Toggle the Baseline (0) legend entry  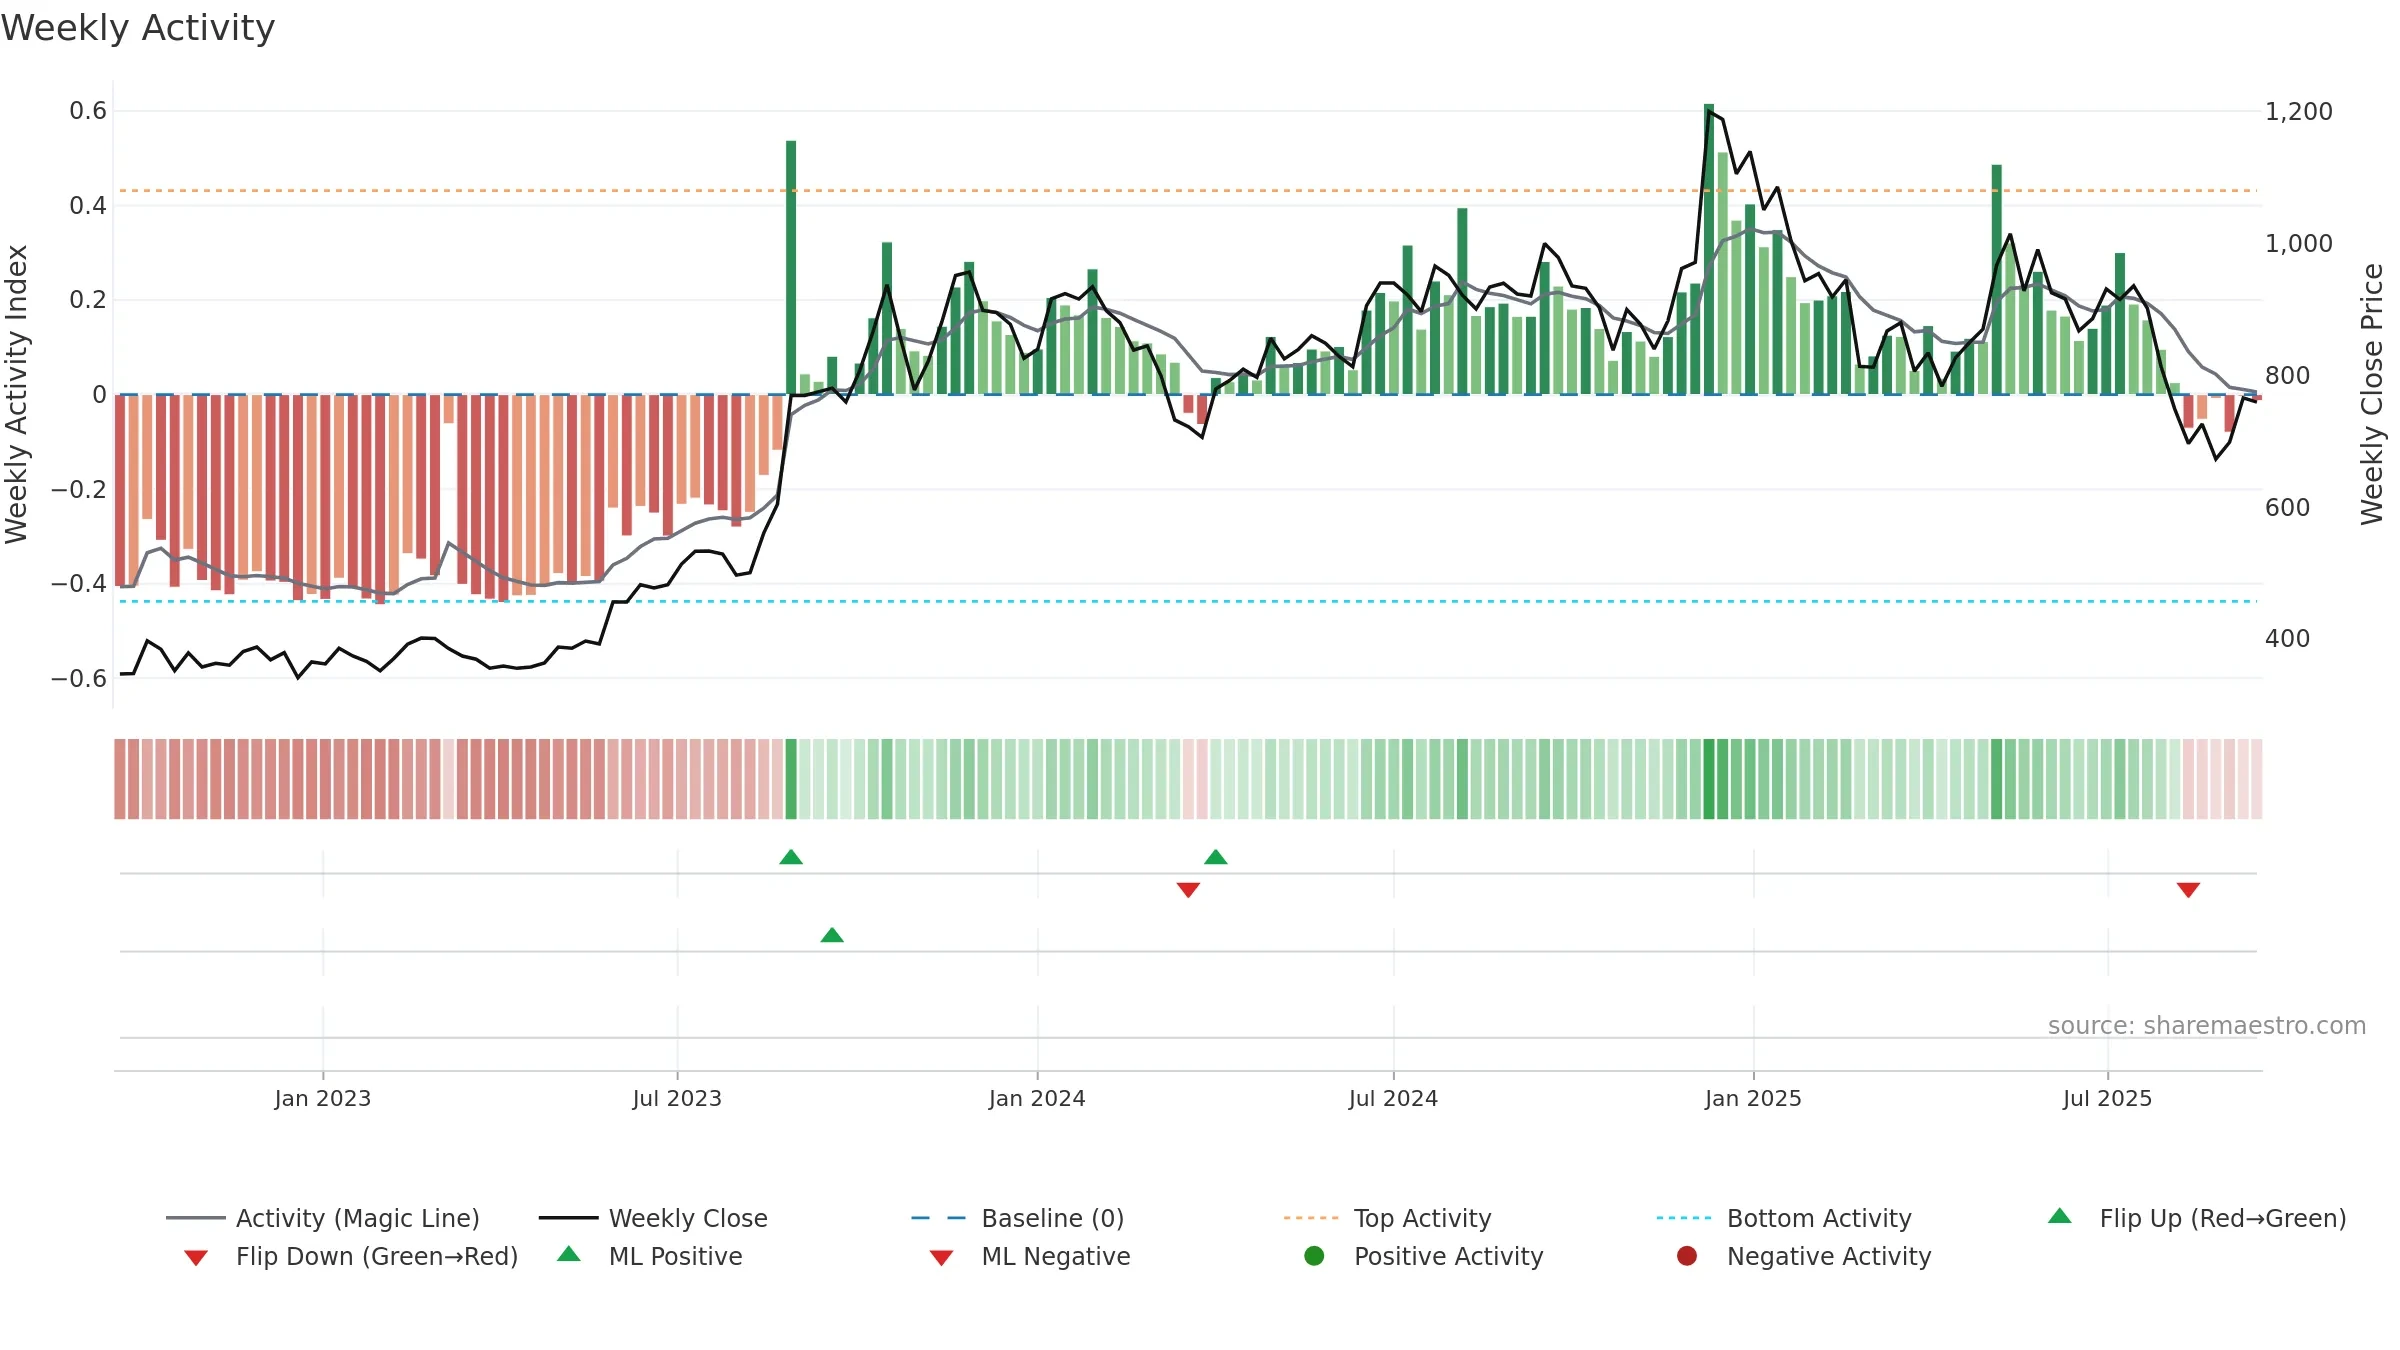click(1018, 1218)
